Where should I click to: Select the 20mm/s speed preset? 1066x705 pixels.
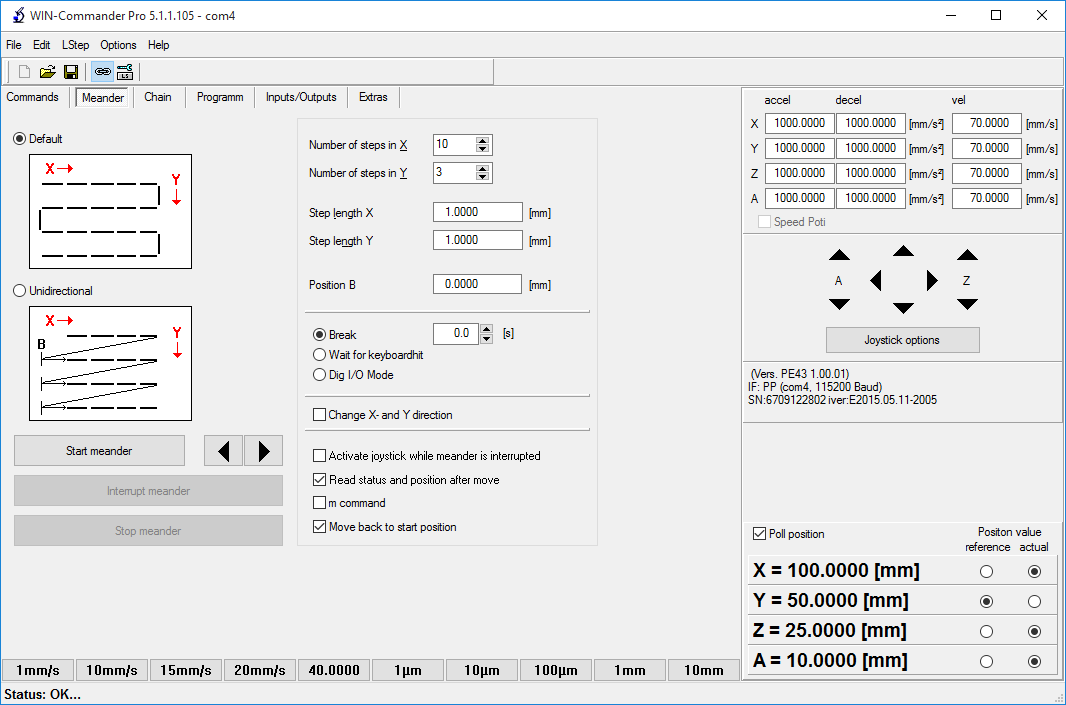click(260, 670)
